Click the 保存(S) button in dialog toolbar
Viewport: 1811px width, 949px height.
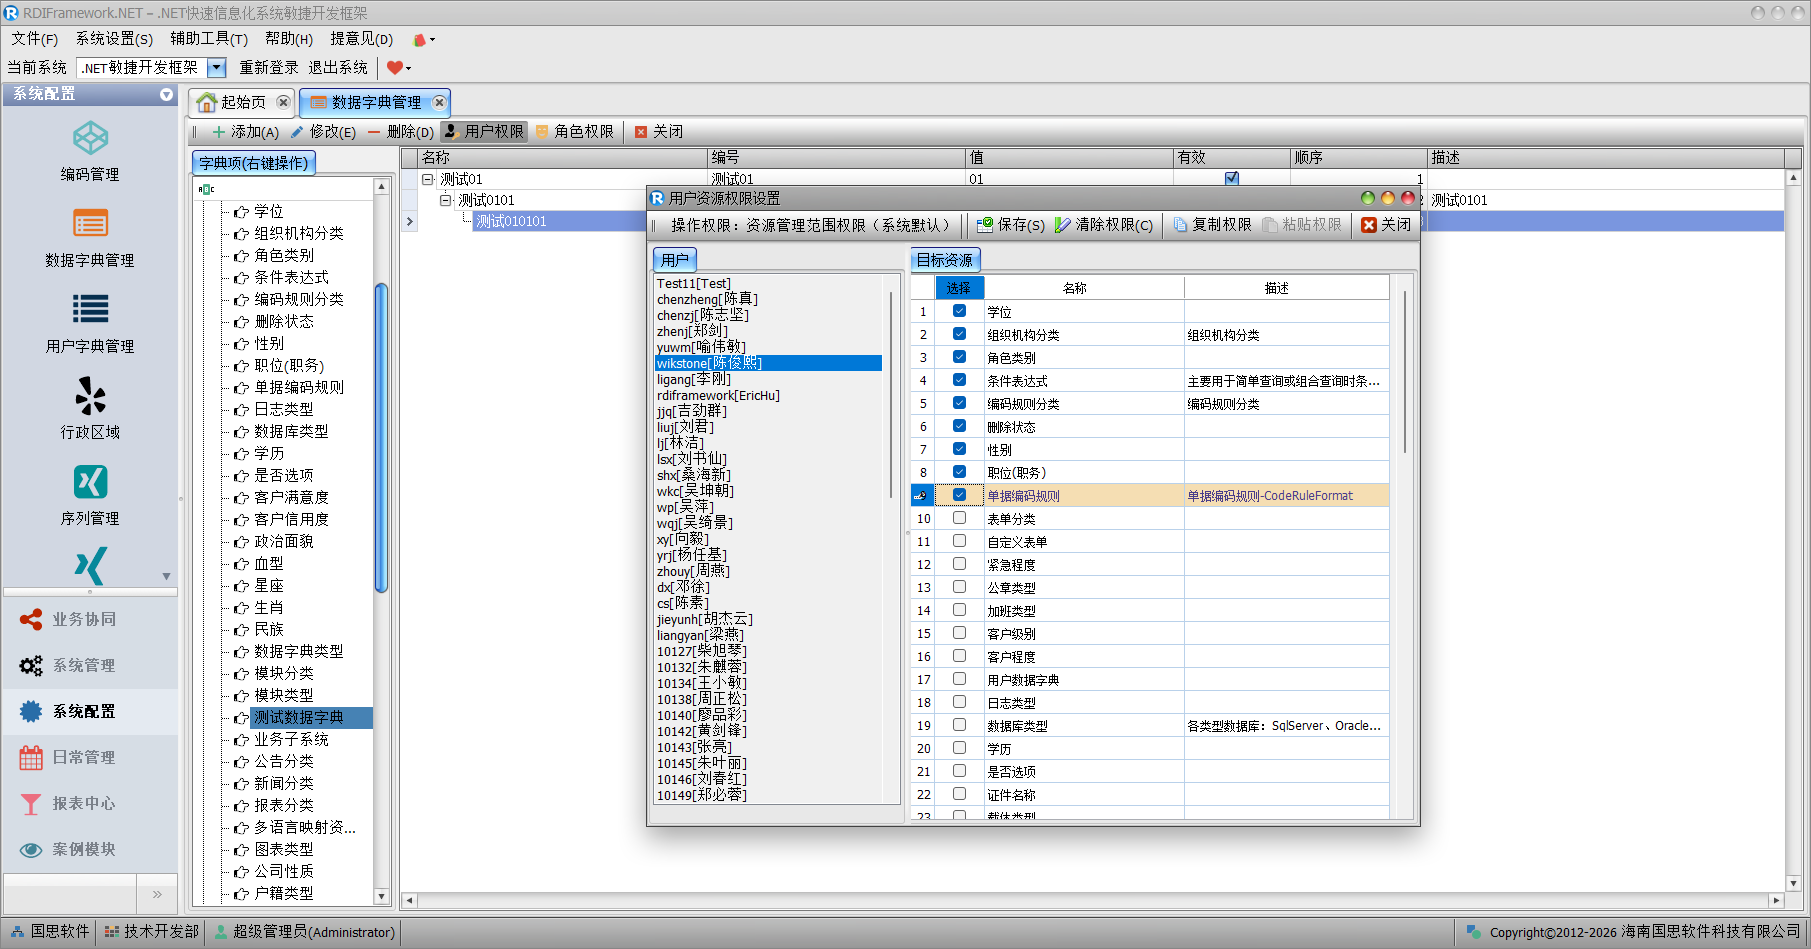[x=1011, y=225]
